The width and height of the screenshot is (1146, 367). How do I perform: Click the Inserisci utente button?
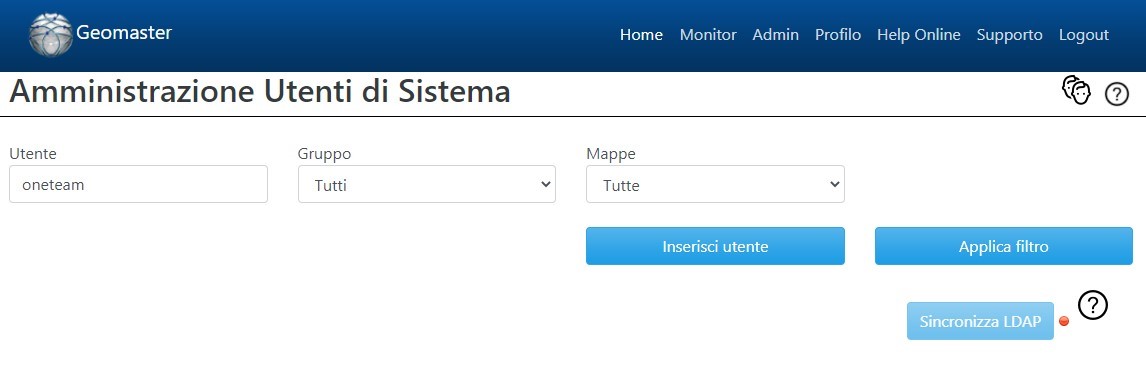pyautogui.click(x=716, y=246)
